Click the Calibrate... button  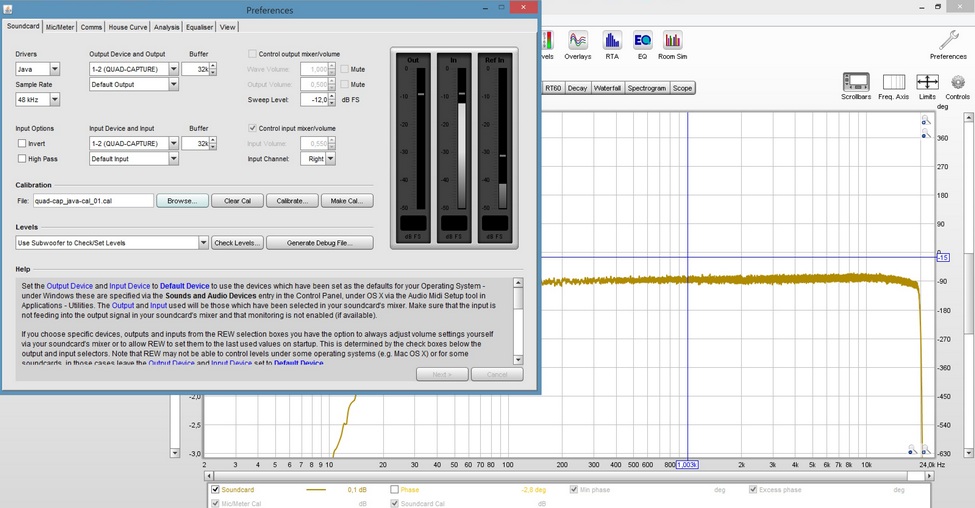[292, 201]
